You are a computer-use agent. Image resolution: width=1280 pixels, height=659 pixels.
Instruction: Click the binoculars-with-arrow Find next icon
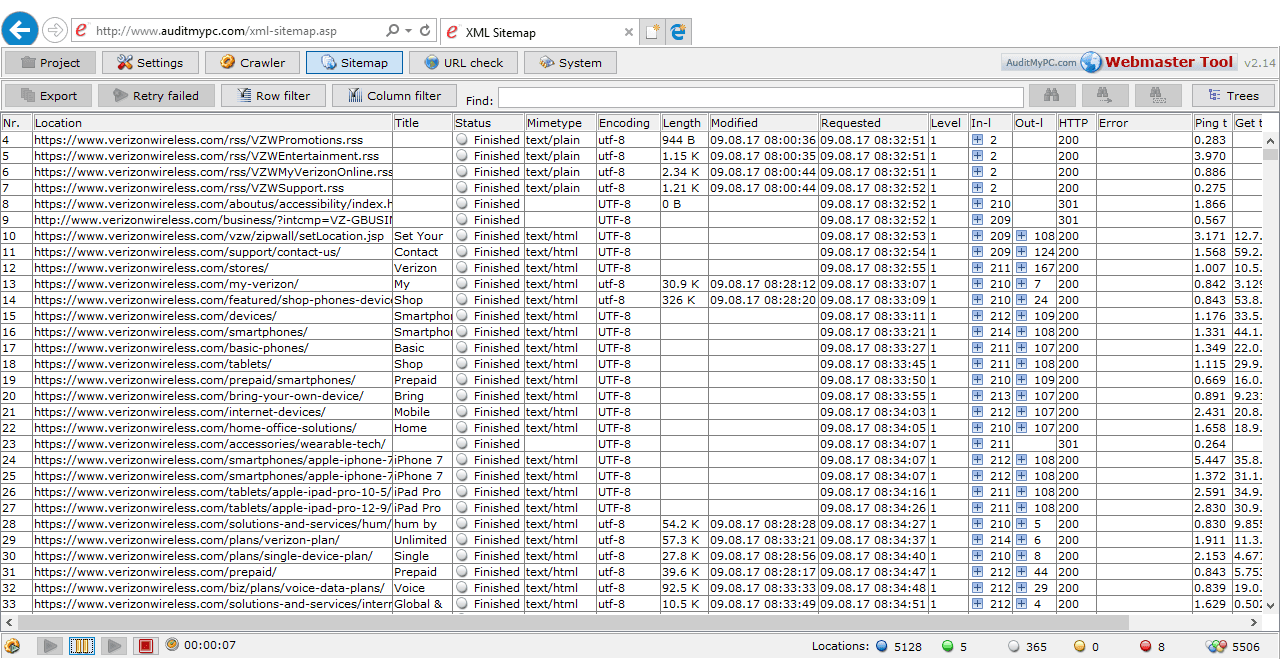click(x=1105, y=96)
